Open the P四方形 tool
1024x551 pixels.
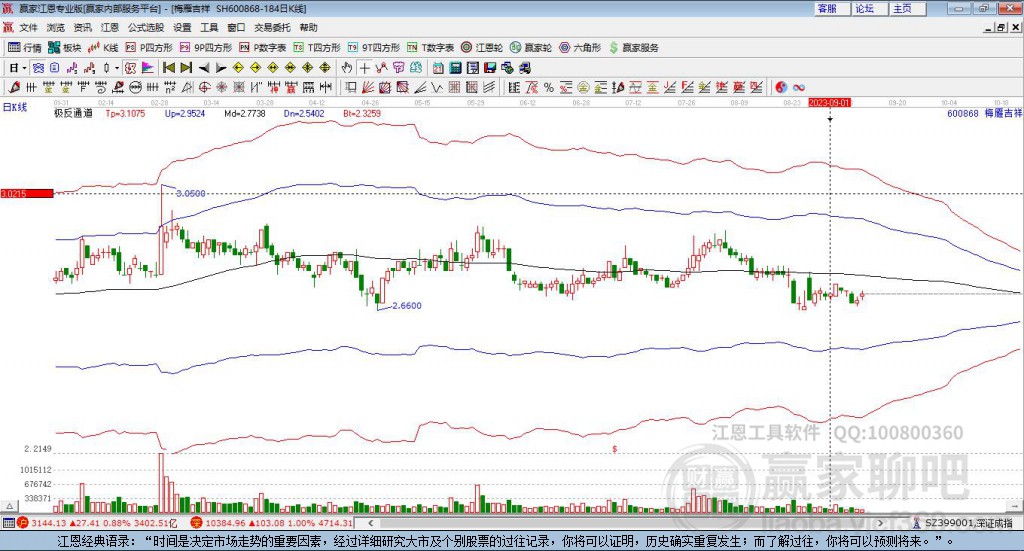click(149, 48)
